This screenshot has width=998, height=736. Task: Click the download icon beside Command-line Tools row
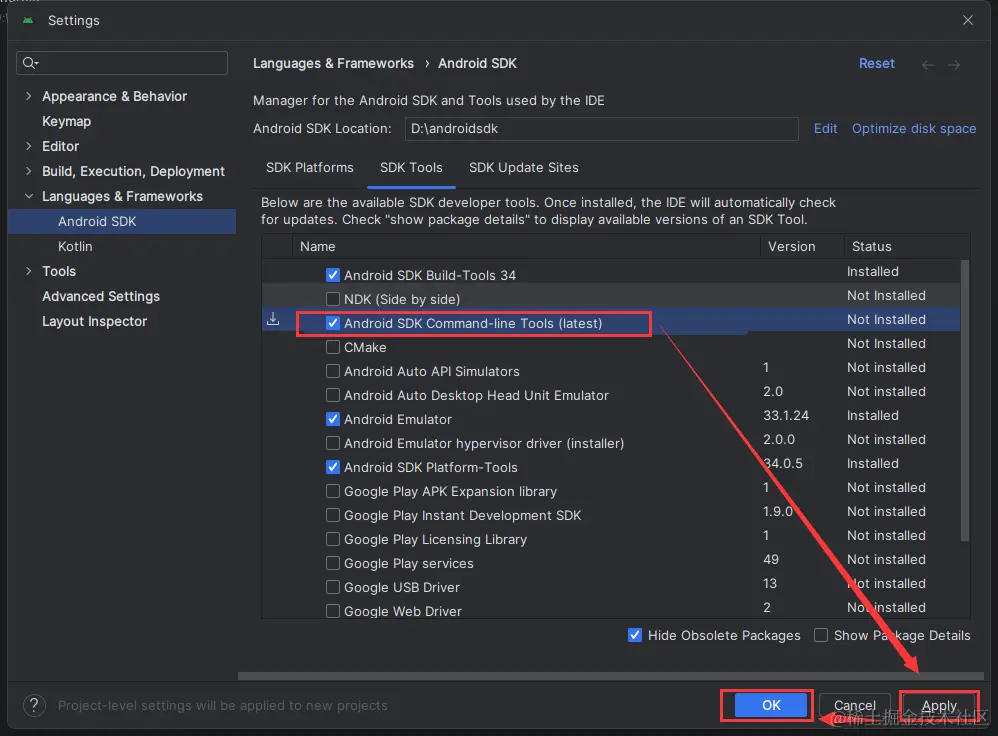click(x=273, y=319)
